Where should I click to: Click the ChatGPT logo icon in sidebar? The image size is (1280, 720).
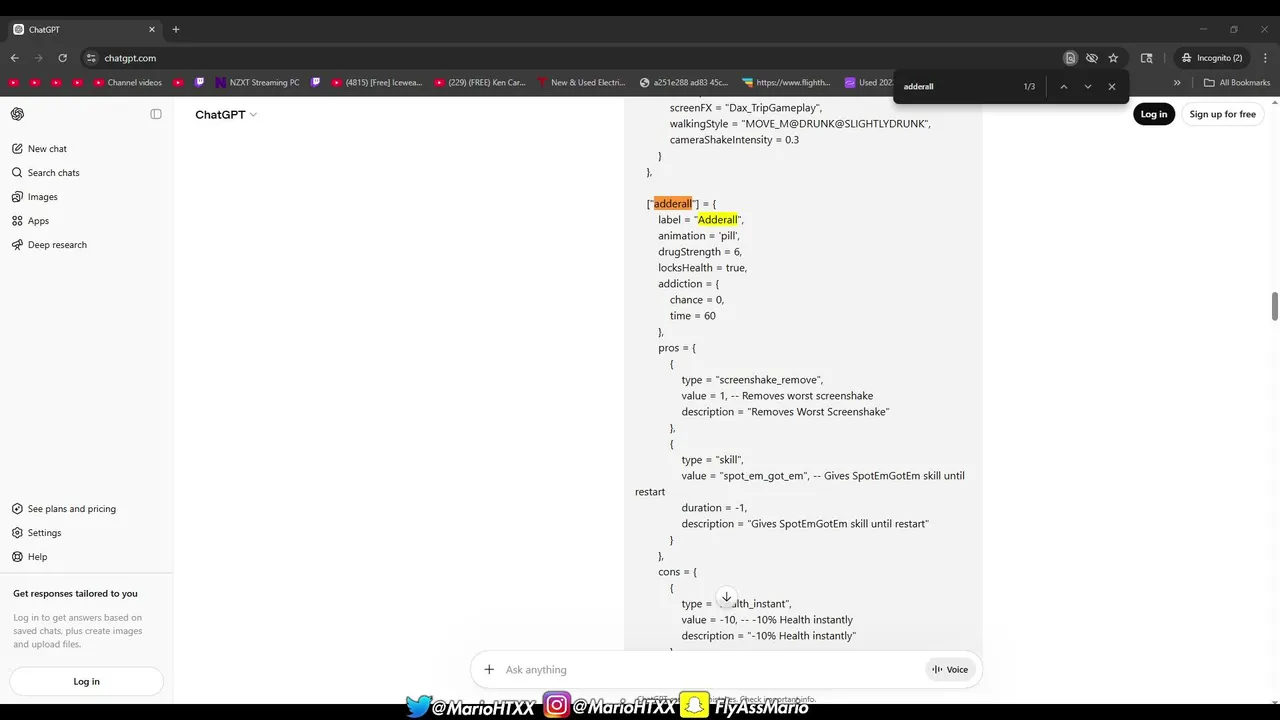pos(18,114)
